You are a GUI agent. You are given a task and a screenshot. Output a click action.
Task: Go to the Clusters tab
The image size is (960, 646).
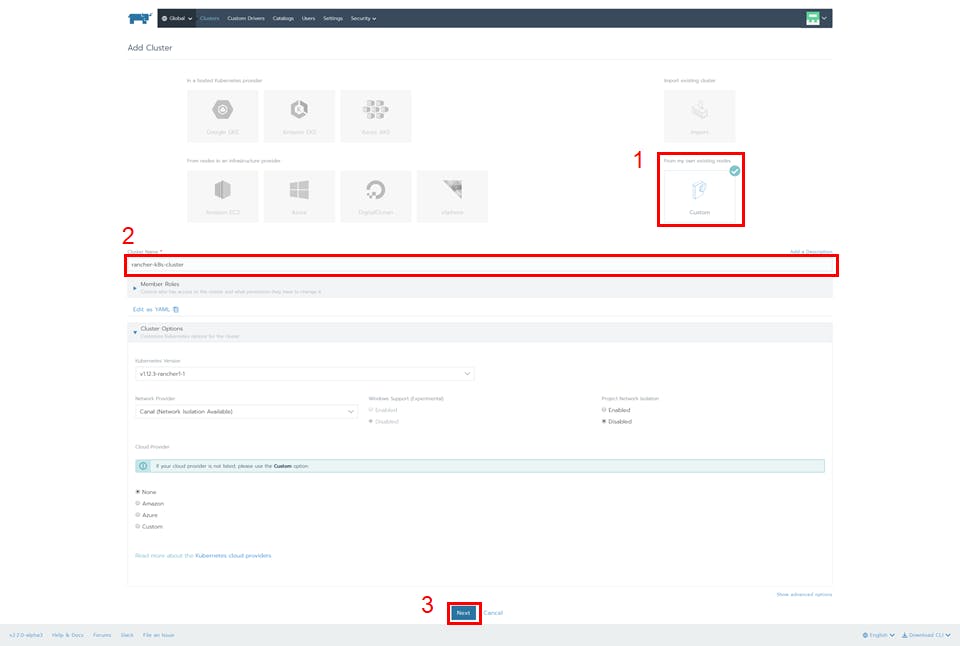point(209,18)
